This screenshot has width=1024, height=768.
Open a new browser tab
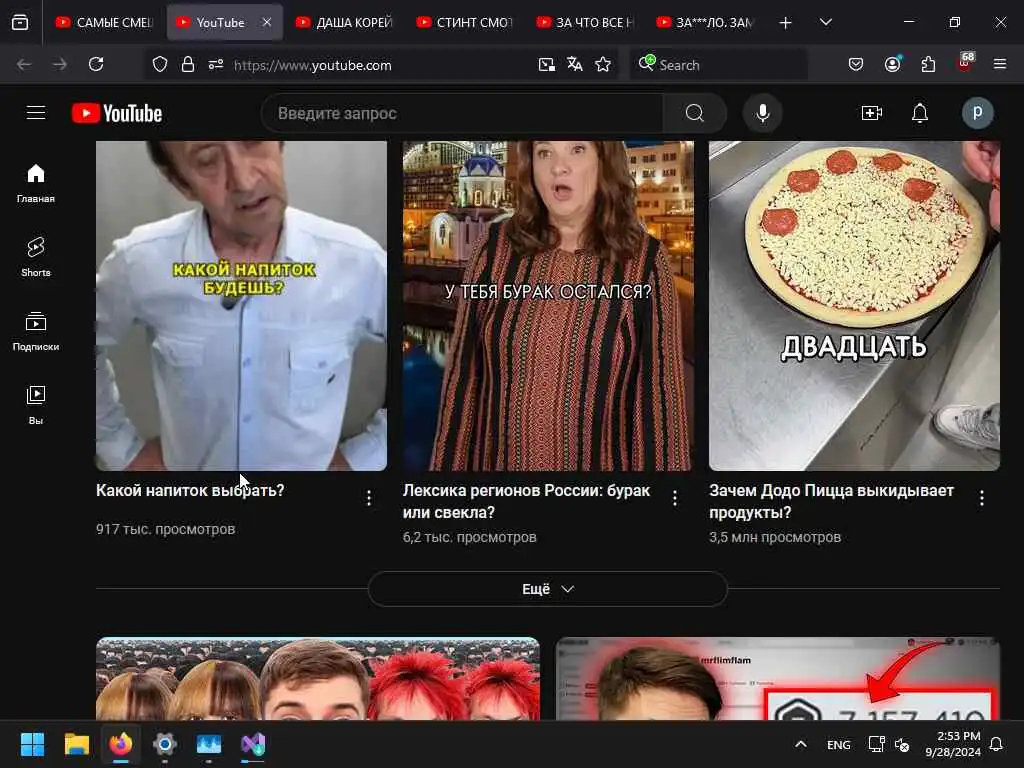click(x=786, y=23)
